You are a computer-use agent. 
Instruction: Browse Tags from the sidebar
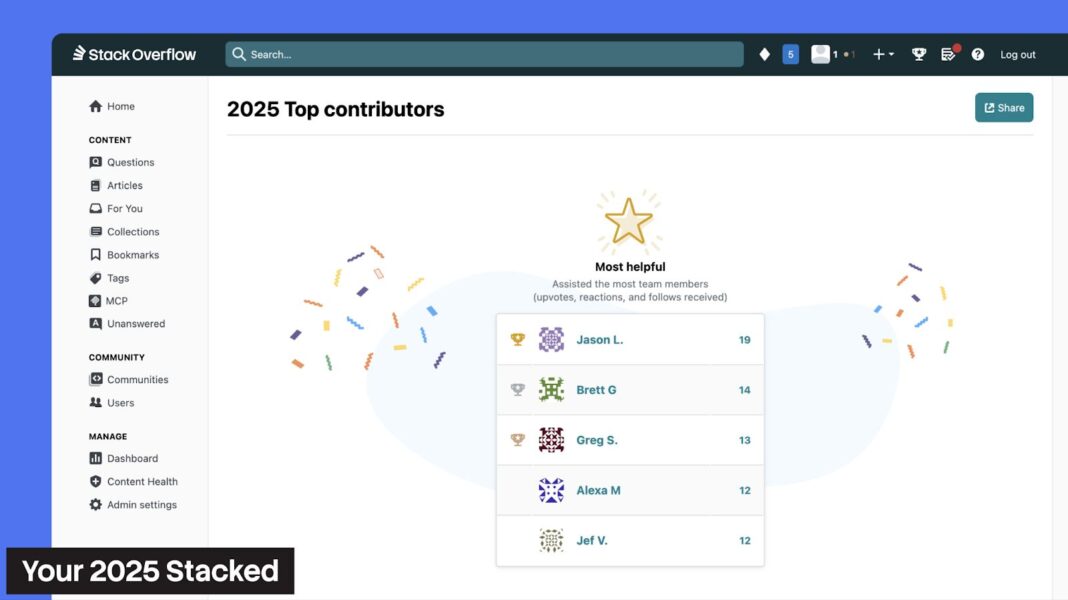coord(117,277)
